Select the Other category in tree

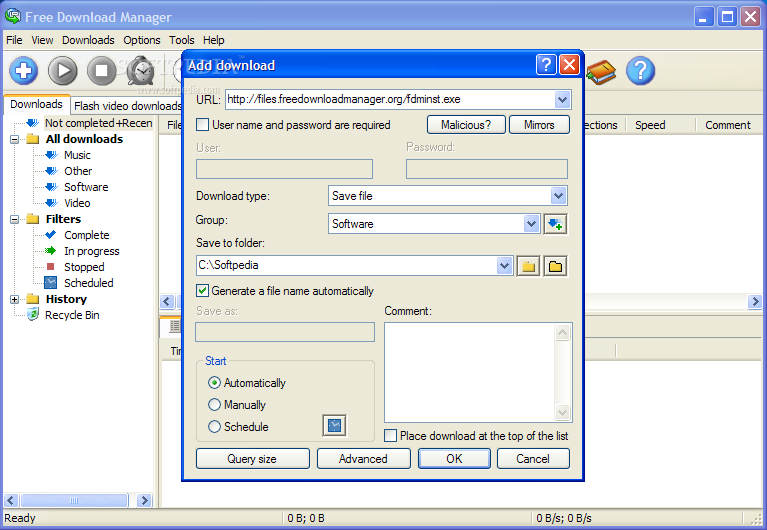point(78,171)
